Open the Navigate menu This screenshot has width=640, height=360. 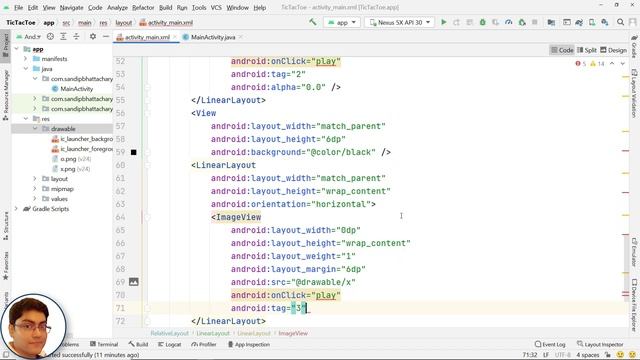[71, 7]
